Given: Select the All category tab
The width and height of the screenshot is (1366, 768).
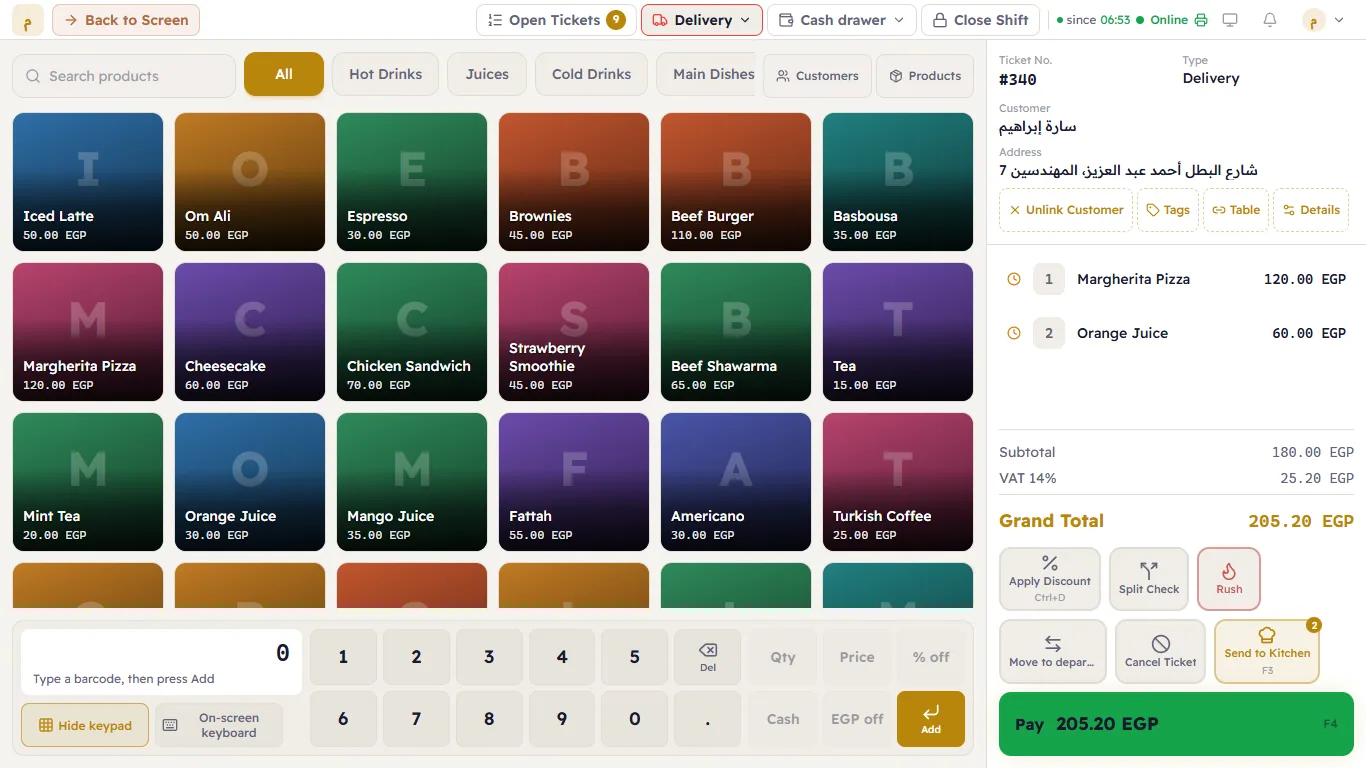Looking at the screenshot, I should (x=284, y=74).
